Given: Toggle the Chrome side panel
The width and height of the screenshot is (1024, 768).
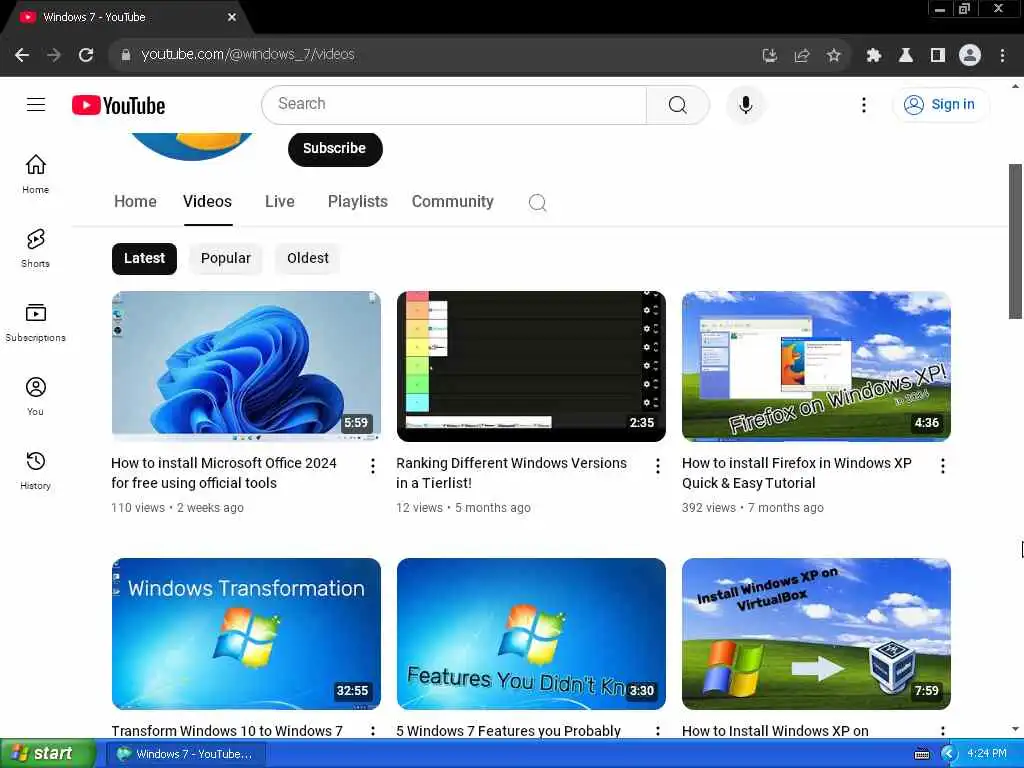Looking at the screenshot, I should click(938, 56).
